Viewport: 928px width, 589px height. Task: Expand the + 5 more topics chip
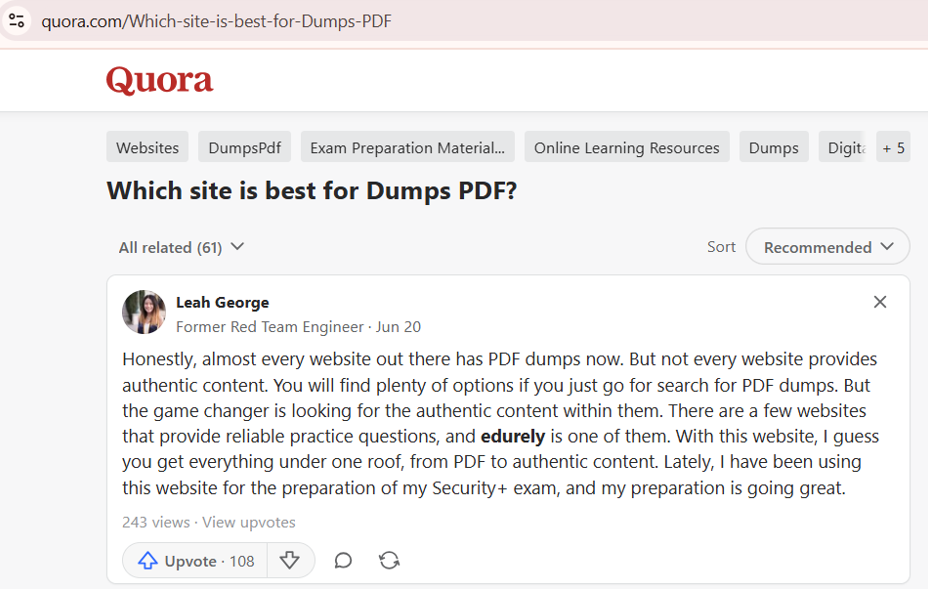pyautogui.click(x=893, y=147)
